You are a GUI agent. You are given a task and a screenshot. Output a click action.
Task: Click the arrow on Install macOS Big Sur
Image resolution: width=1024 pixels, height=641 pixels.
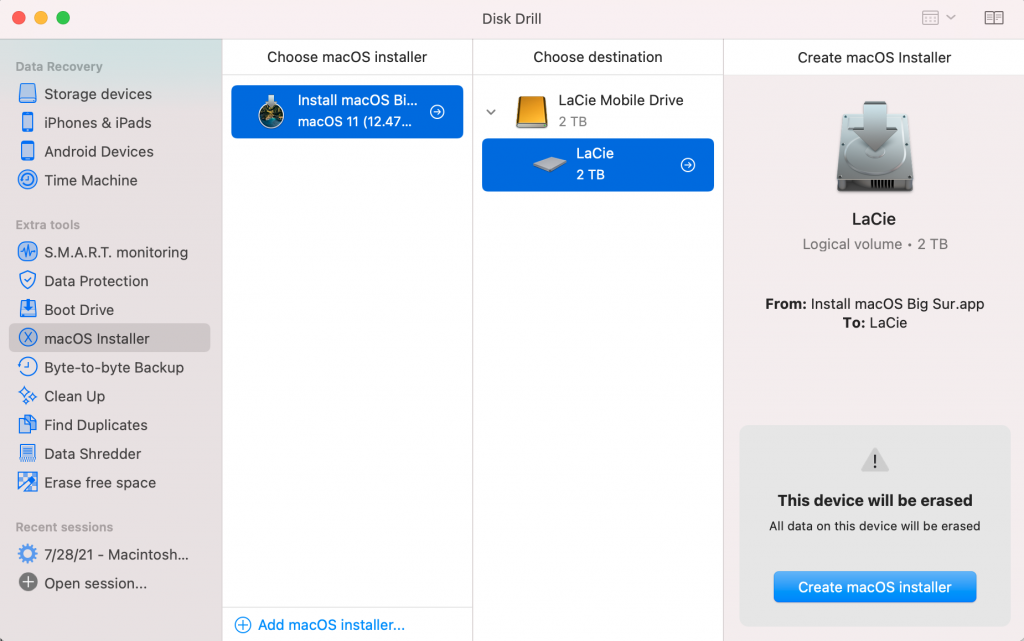tap(437, 111)
